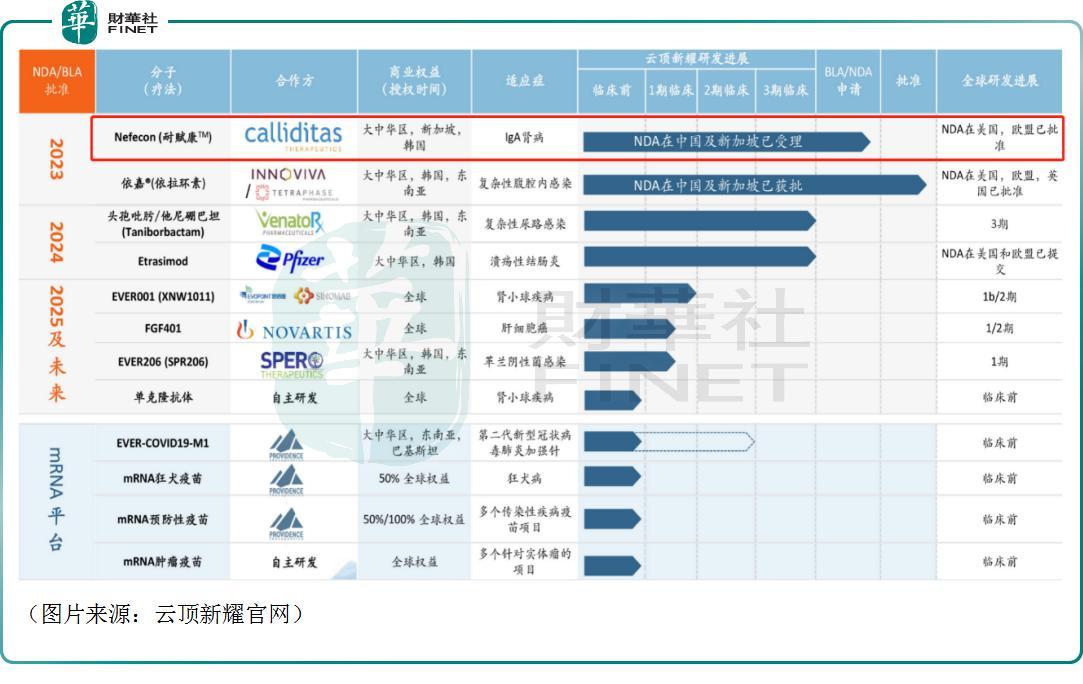Click the VenatorX Pharmaceuticals logo
1083x684 pixels.
[291, 222]
